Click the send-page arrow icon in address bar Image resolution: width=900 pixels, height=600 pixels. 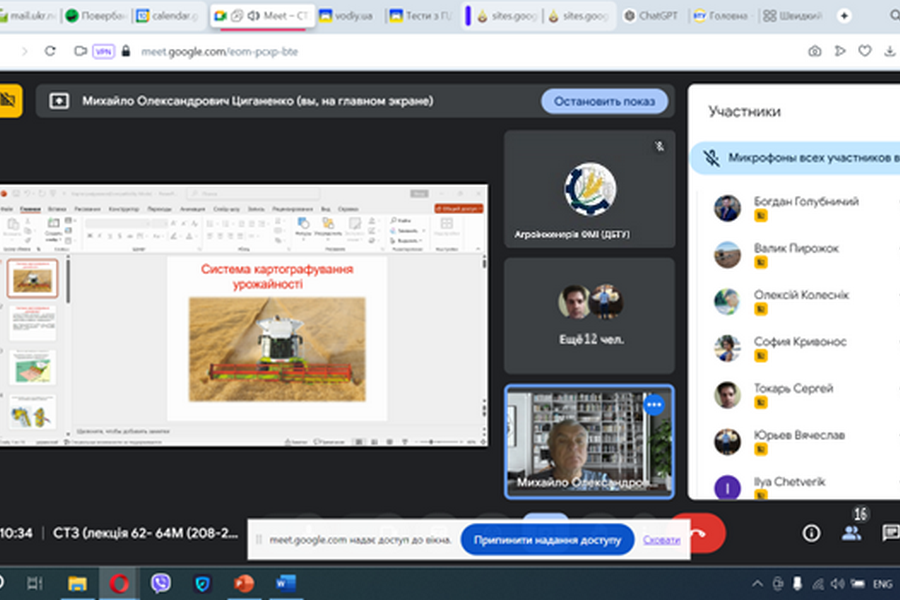tap(840, 51)
